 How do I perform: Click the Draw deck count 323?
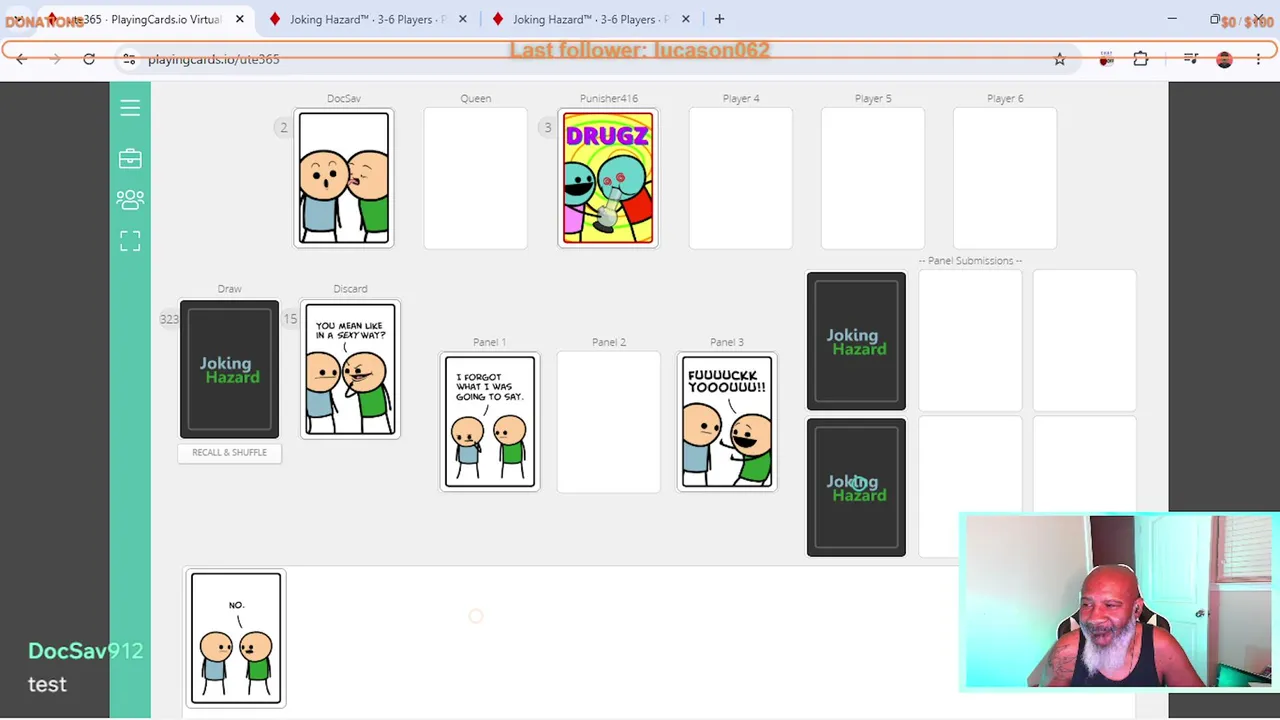point(169,319)
